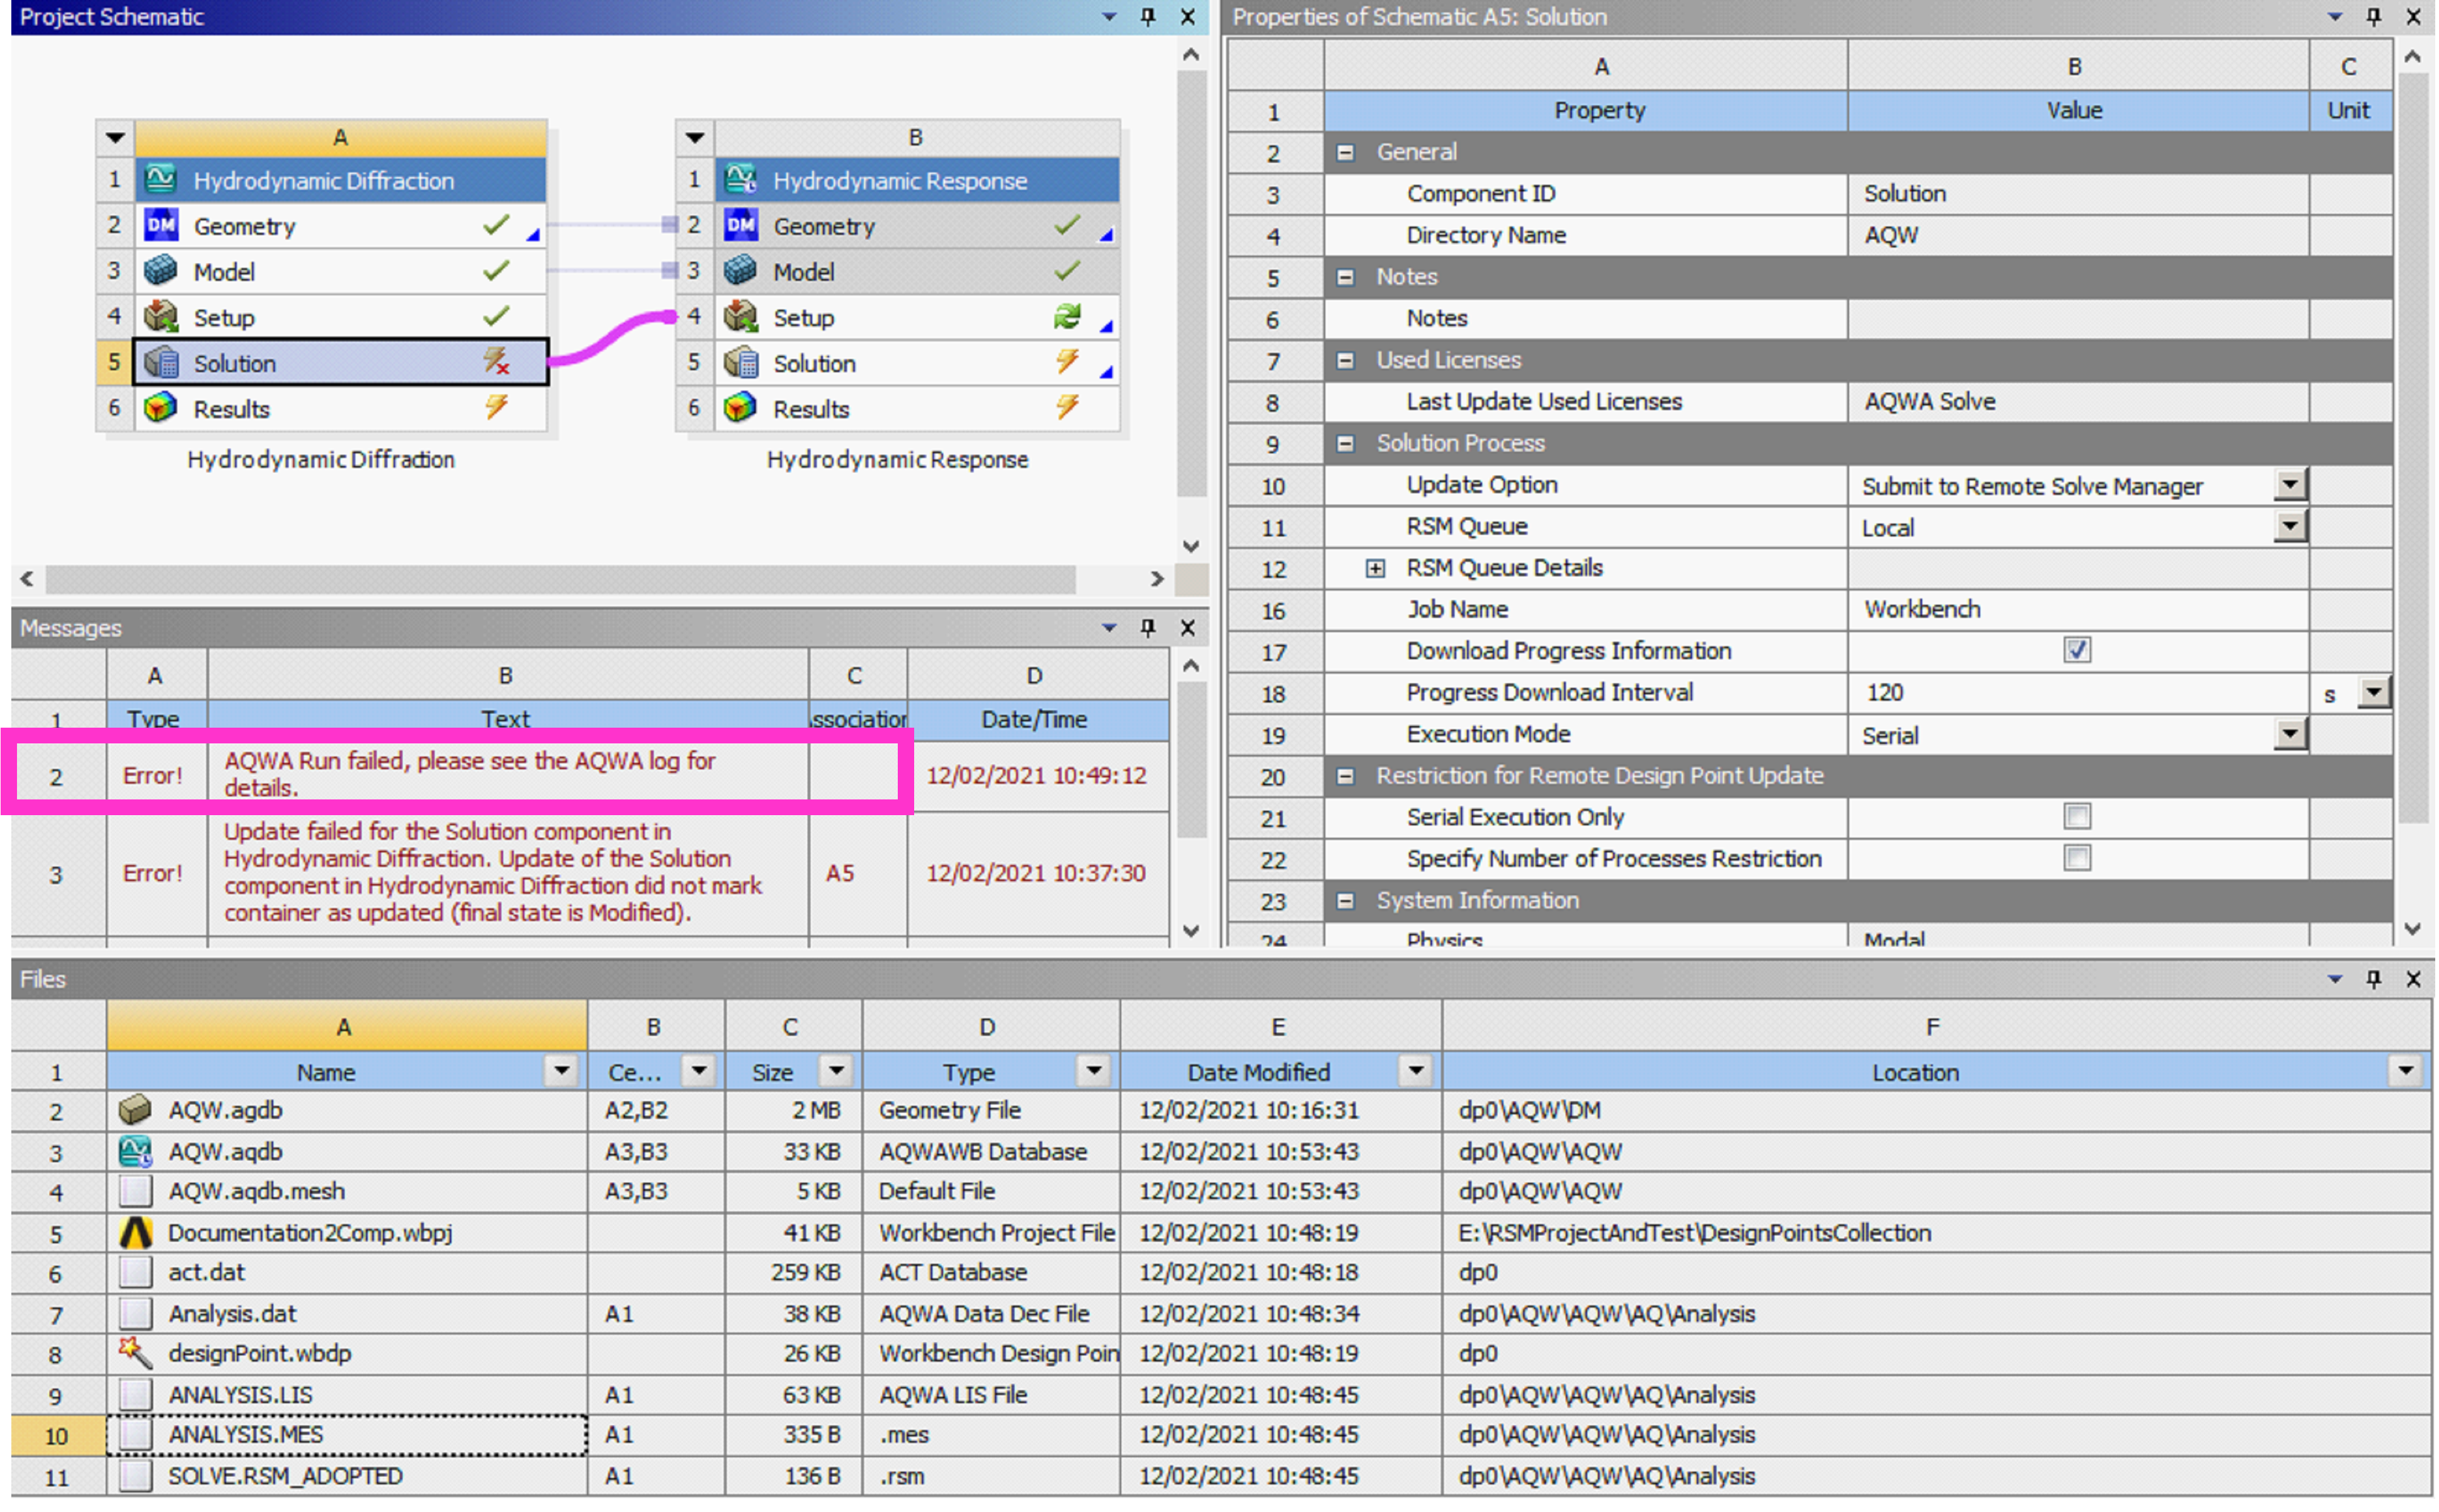Select Model icon in system A
This screenshot has height=1512, width=2439.
[161, 271]
